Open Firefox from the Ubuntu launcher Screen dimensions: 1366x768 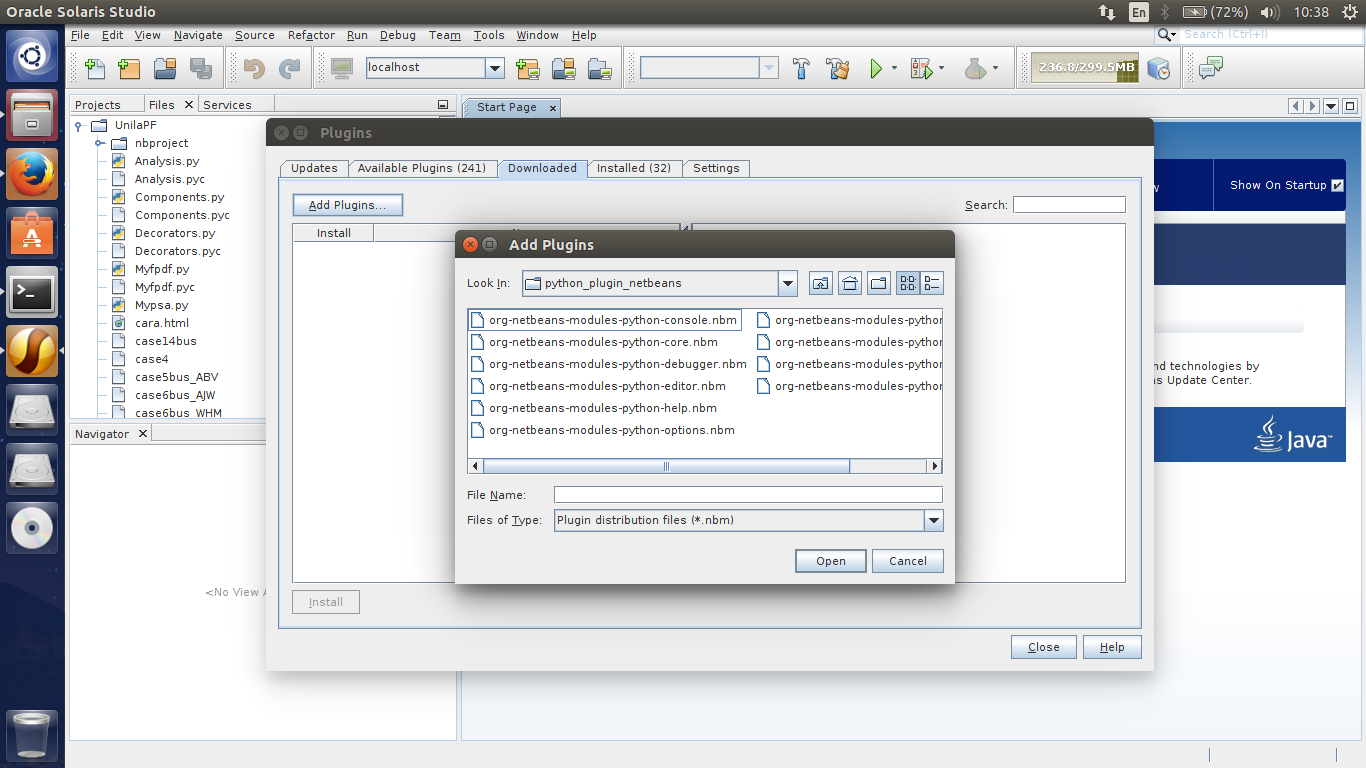click(x=32, y=173)
